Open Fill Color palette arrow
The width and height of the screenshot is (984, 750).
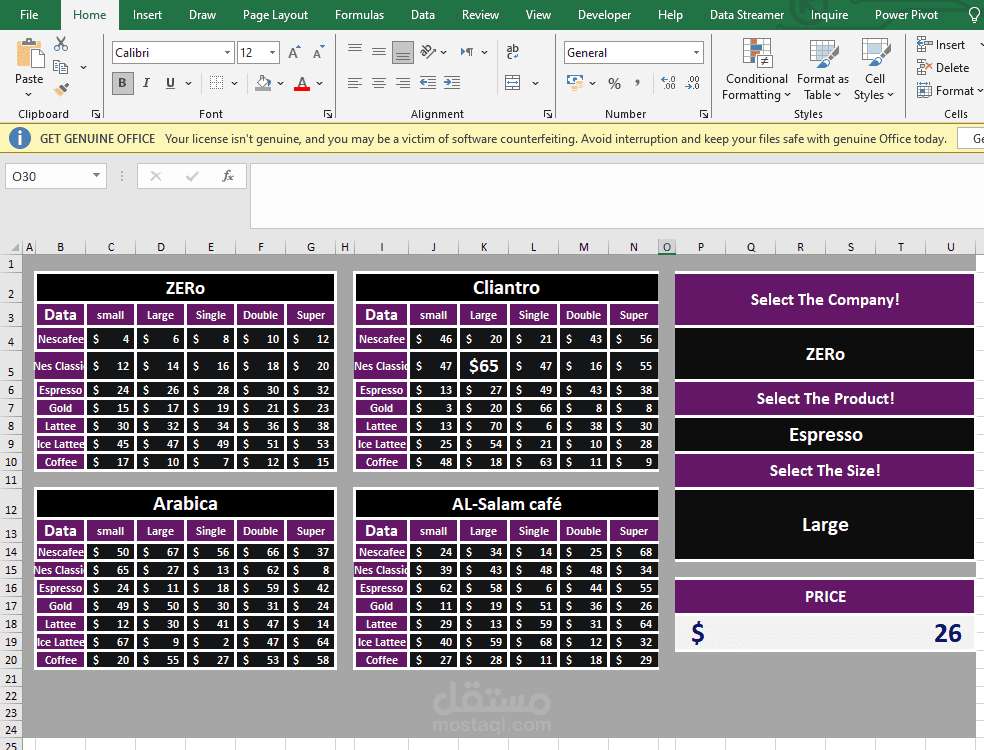click(281, 83)
